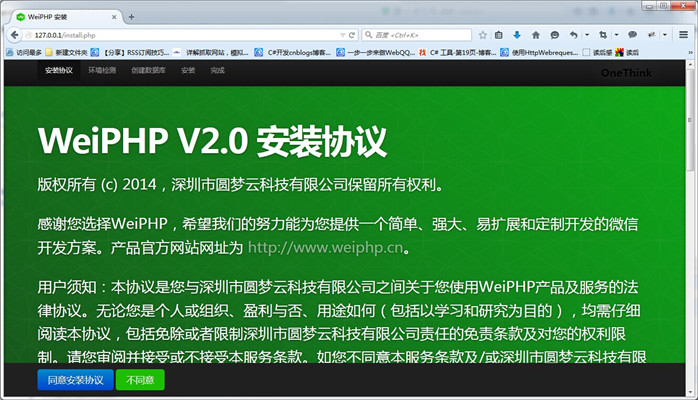Go back with the browser back arrow

14,35
